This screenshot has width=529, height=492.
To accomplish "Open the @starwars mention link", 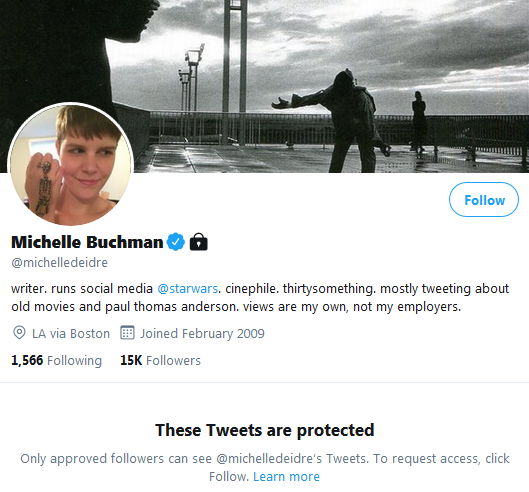I will 188,289.
